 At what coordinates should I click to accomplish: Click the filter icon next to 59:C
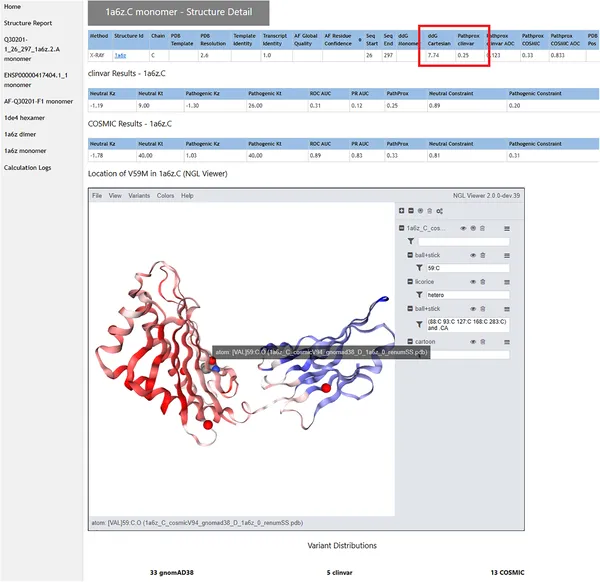point(419,268)
